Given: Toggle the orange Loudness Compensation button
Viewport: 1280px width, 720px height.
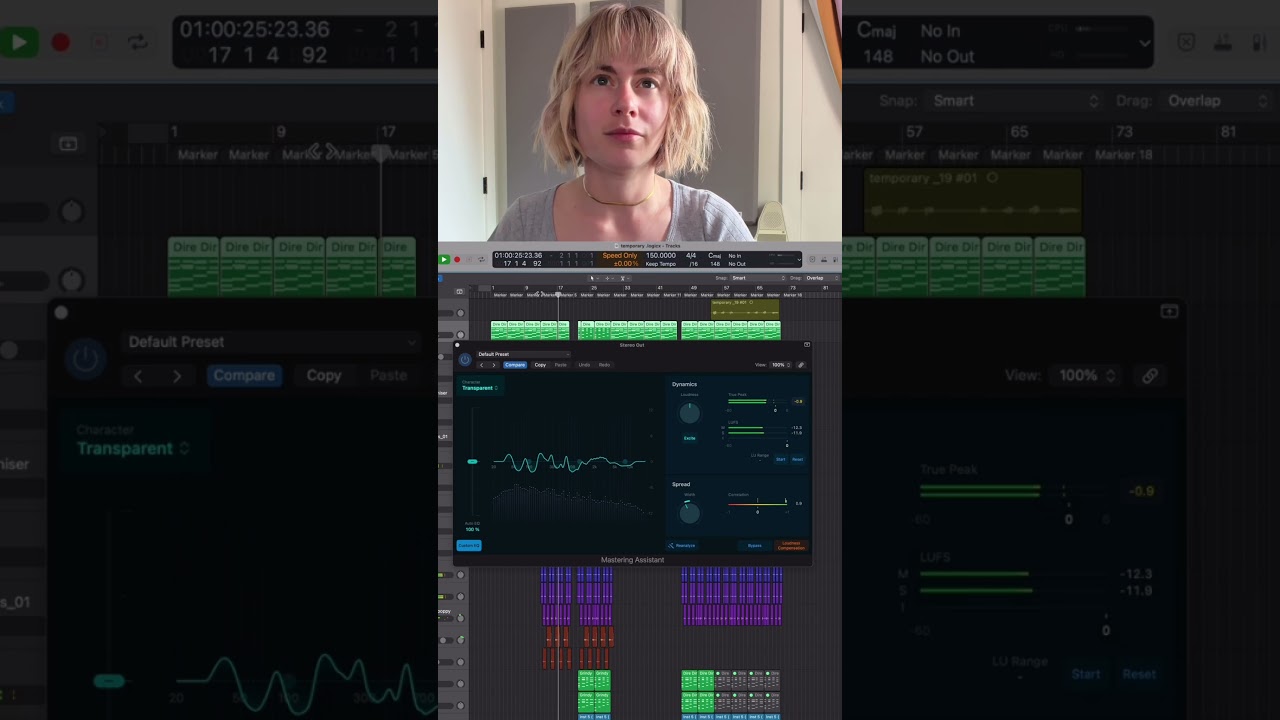Looking at the screenshot, I should 791,546.
